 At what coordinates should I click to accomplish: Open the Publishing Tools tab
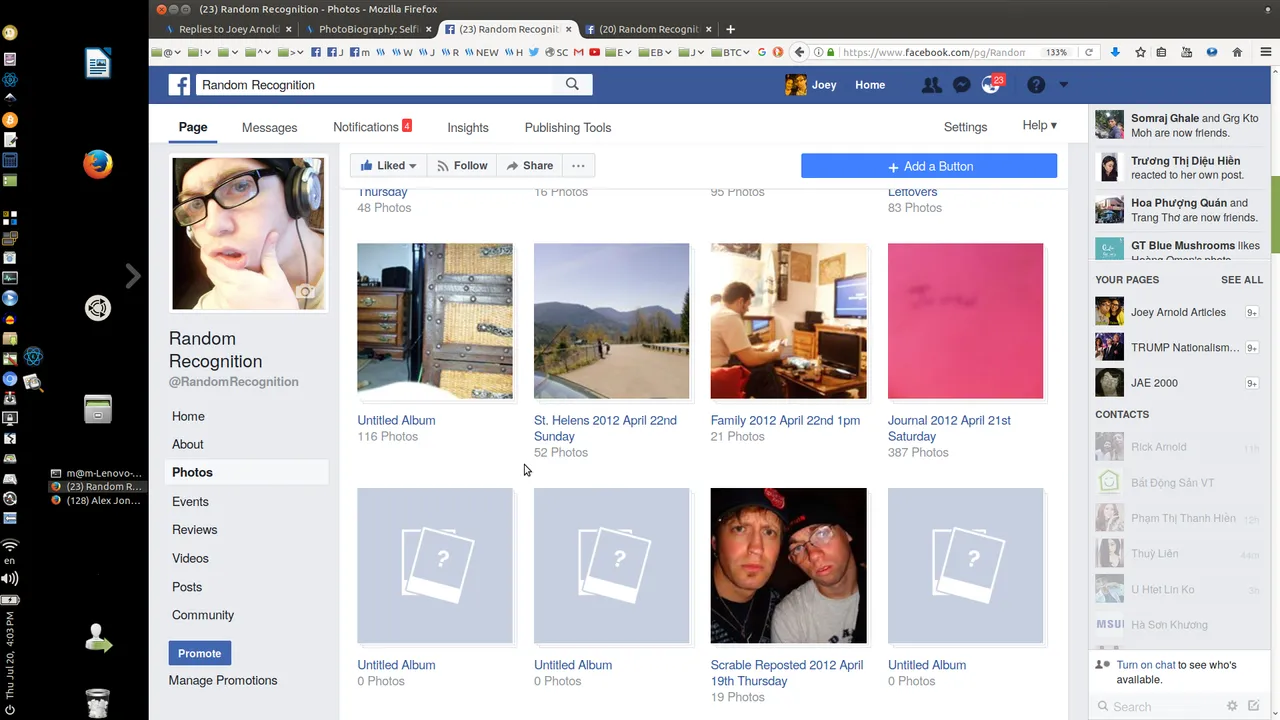tap(567, 128)
